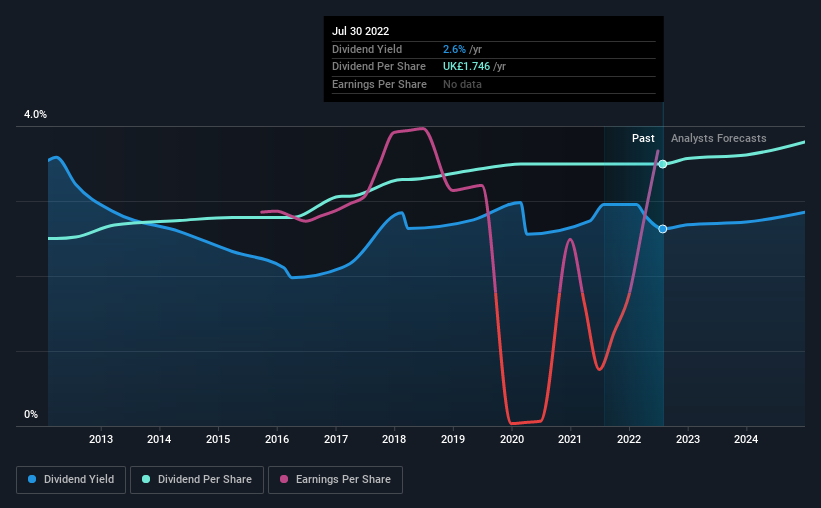821x508 pixels.
Task: Click the teal data point marker on chart
Action: click(x=663, y=164)
